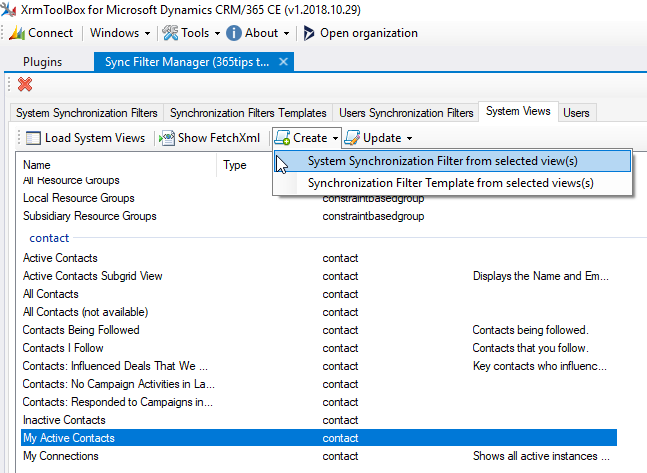Click the Load System Views icon
This screenshot has height=473, width=647.
pos(33,137)
